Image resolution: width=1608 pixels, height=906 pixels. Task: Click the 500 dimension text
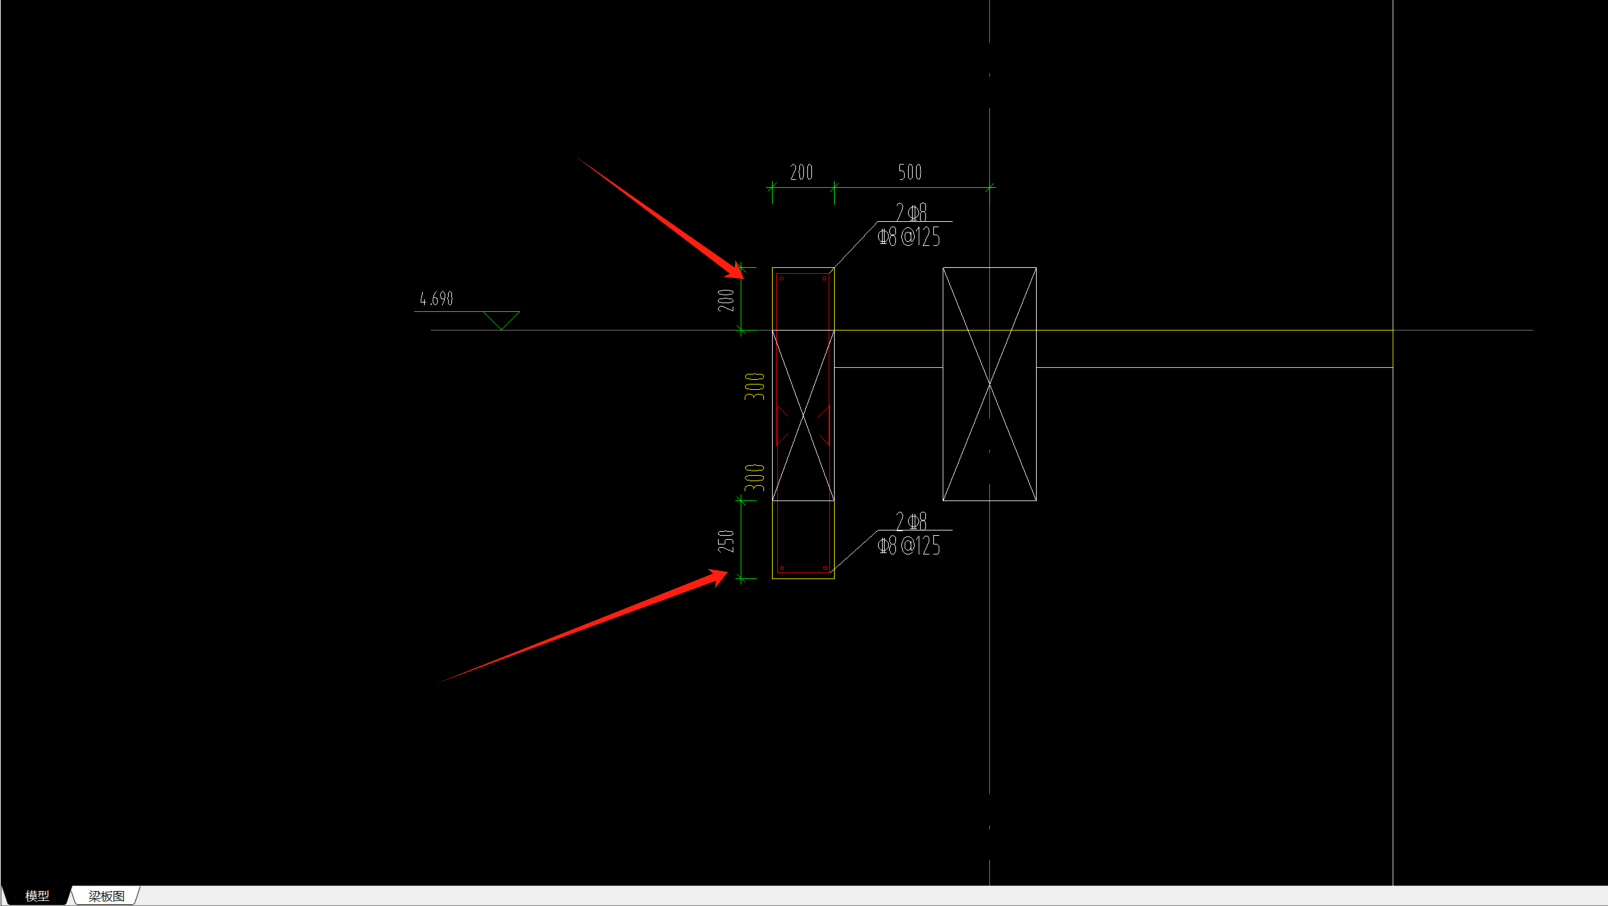[x=909, y=172]
